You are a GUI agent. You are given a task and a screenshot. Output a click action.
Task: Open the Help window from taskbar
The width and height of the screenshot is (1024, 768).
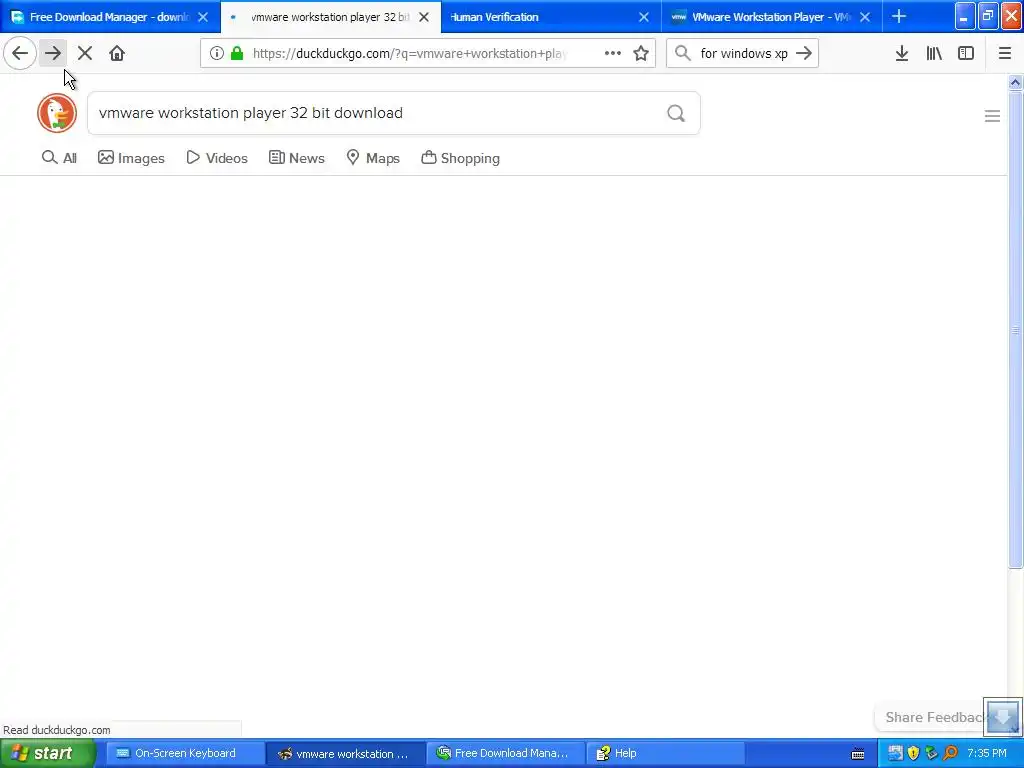tap(665, 754)
